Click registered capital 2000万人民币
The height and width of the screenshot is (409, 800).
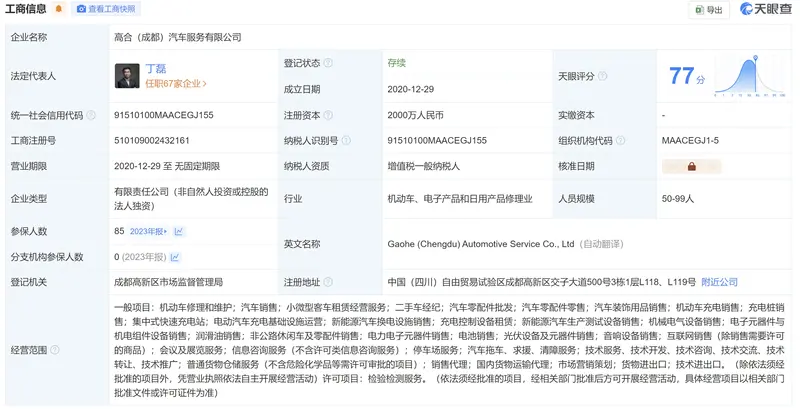click(x=415, y=115)
